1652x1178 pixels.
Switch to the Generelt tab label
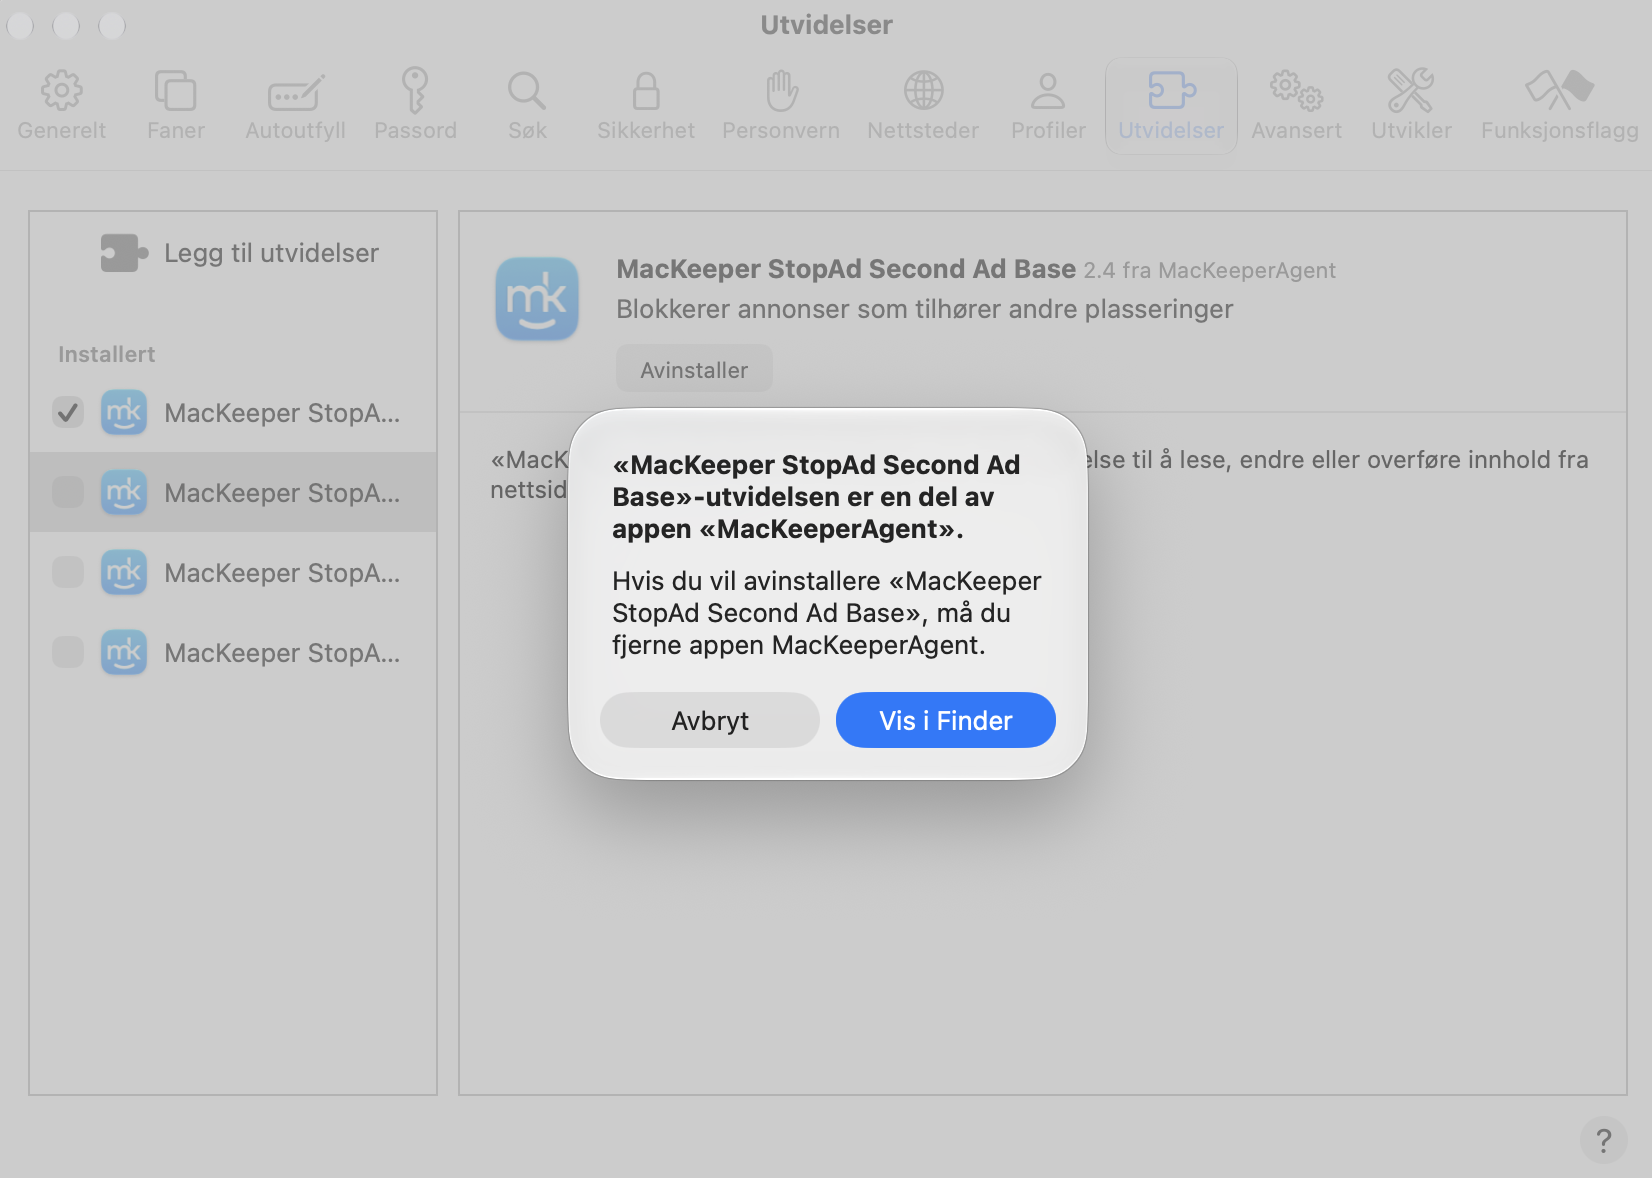[x=62, y=131]
